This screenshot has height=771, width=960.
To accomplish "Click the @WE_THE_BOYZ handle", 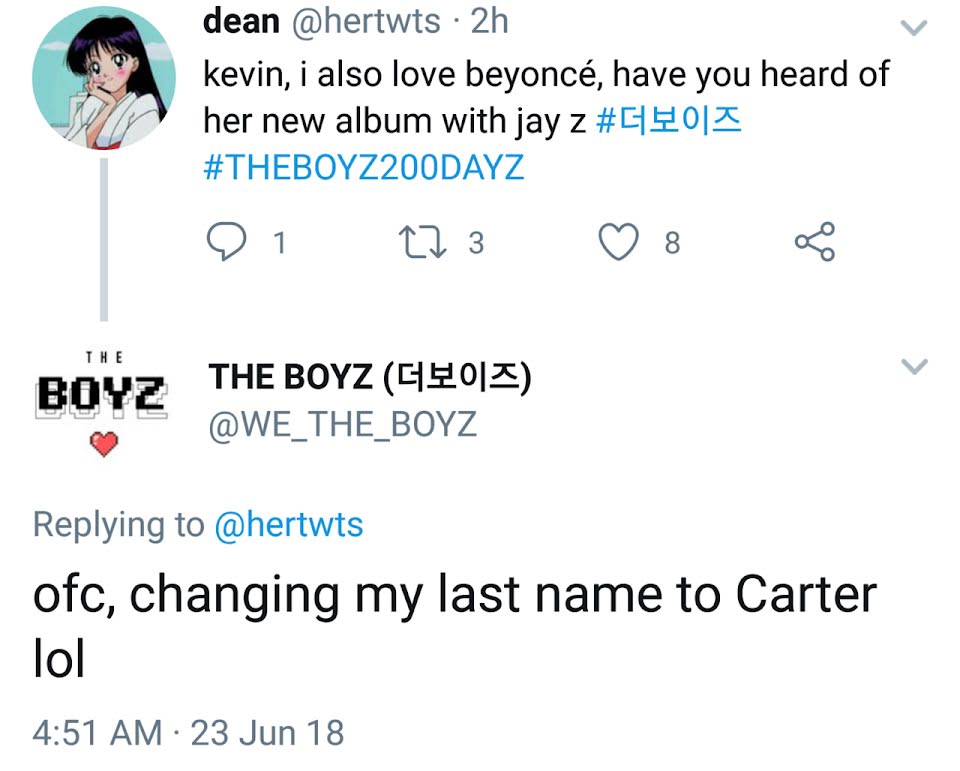I will [342, 425].
